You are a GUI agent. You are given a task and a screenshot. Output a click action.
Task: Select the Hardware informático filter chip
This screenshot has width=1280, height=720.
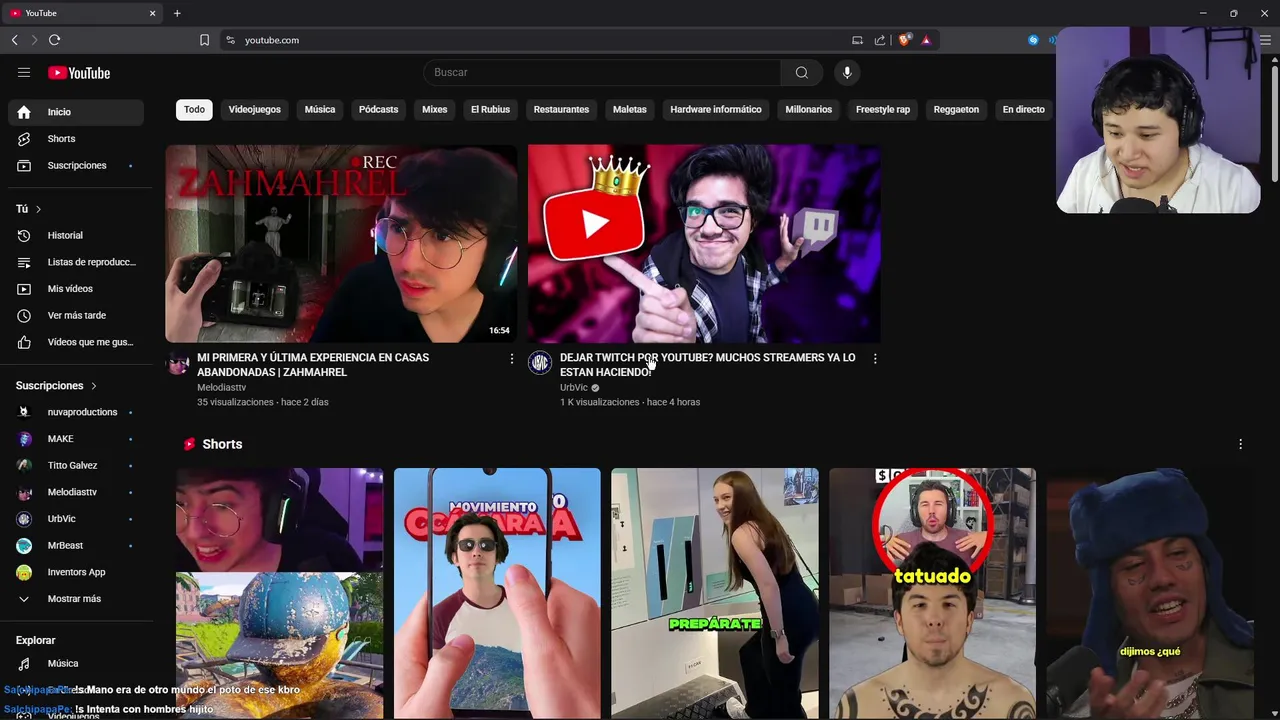coord(716,109)
